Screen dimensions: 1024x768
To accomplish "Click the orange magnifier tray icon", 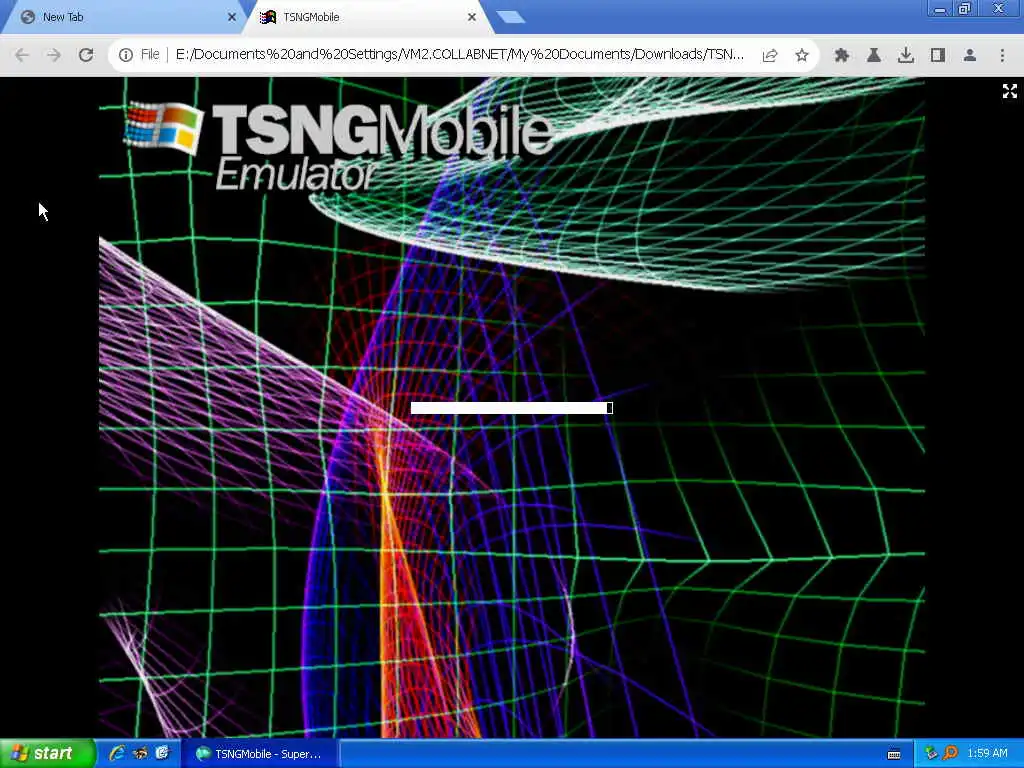I will click(x=950, y=754).
